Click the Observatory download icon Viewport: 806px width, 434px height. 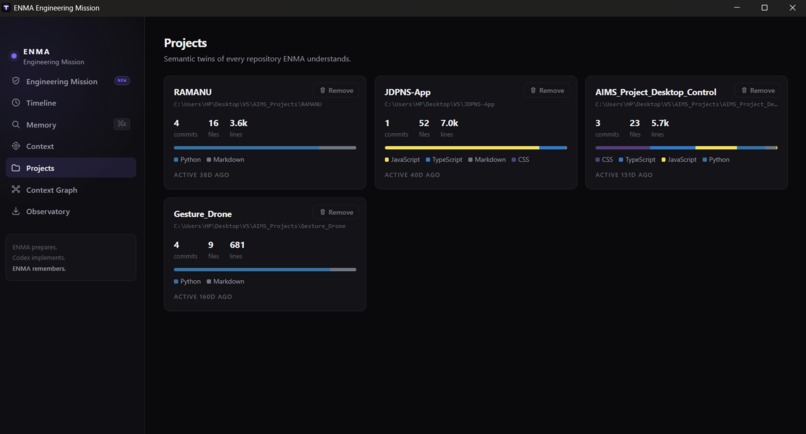16,211
